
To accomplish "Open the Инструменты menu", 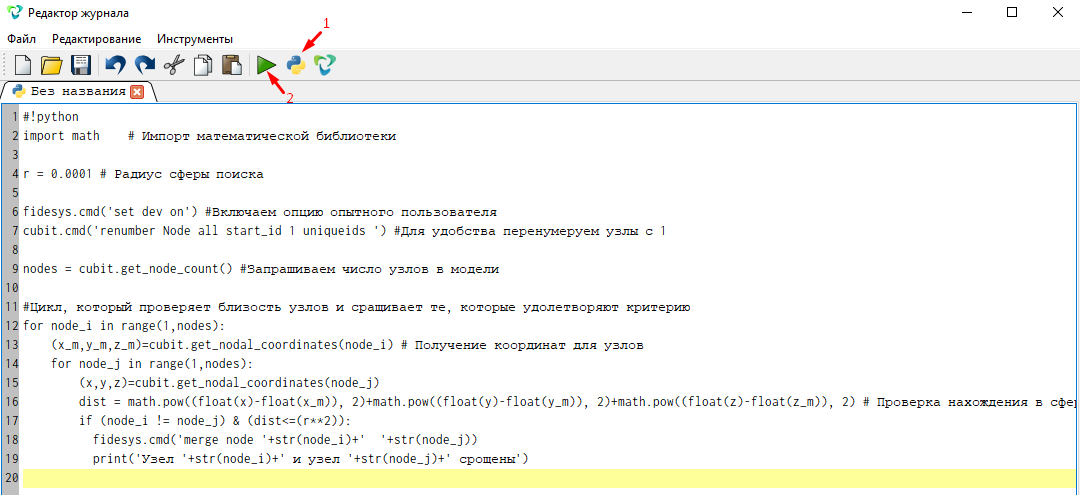I will click(x=195, y=39).
